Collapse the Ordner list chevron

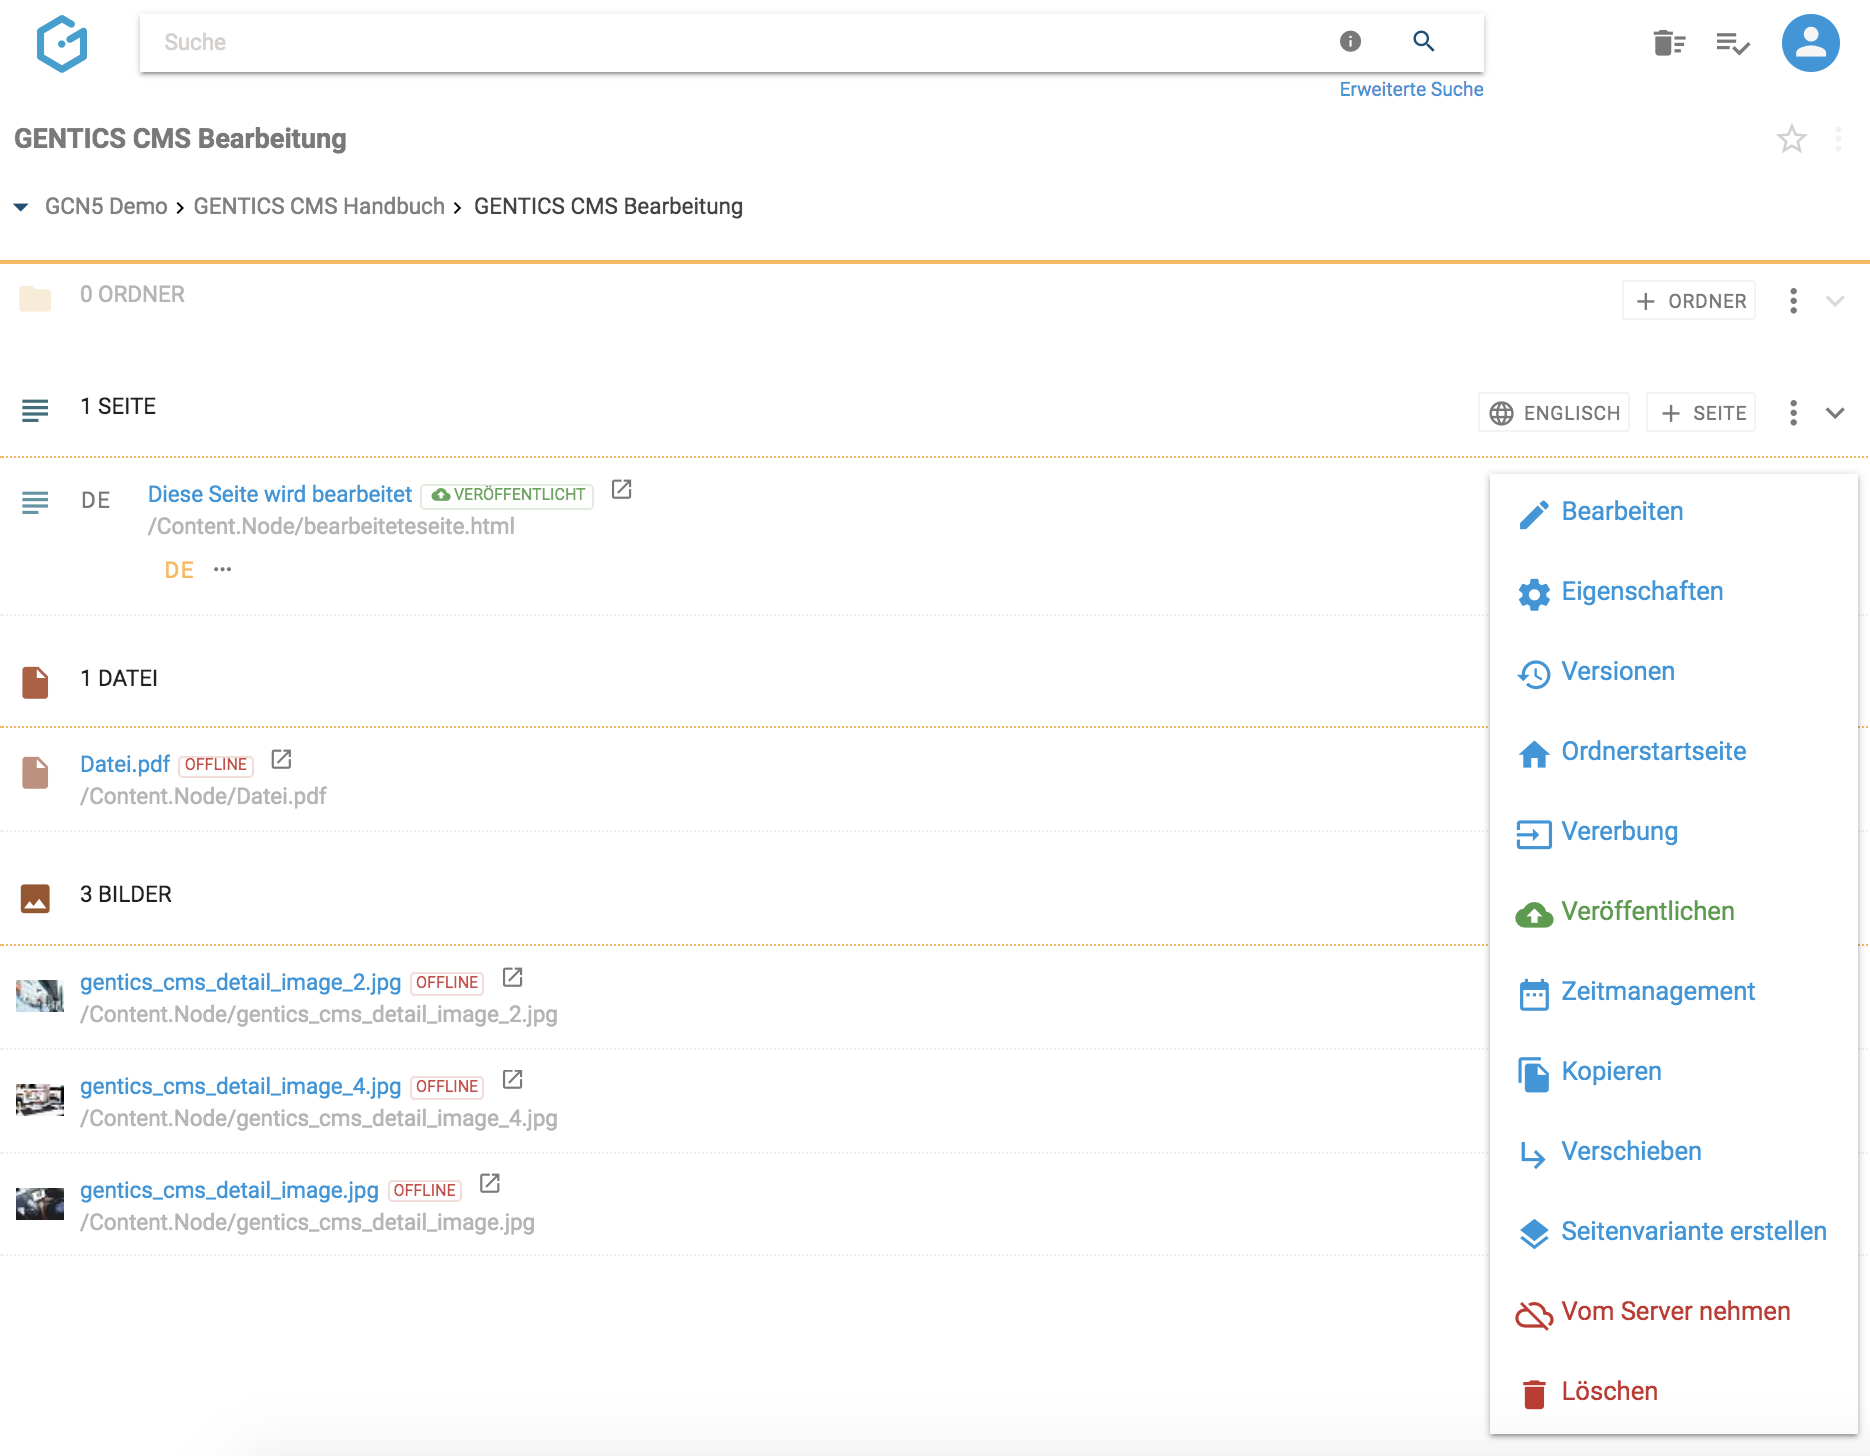1835,301
